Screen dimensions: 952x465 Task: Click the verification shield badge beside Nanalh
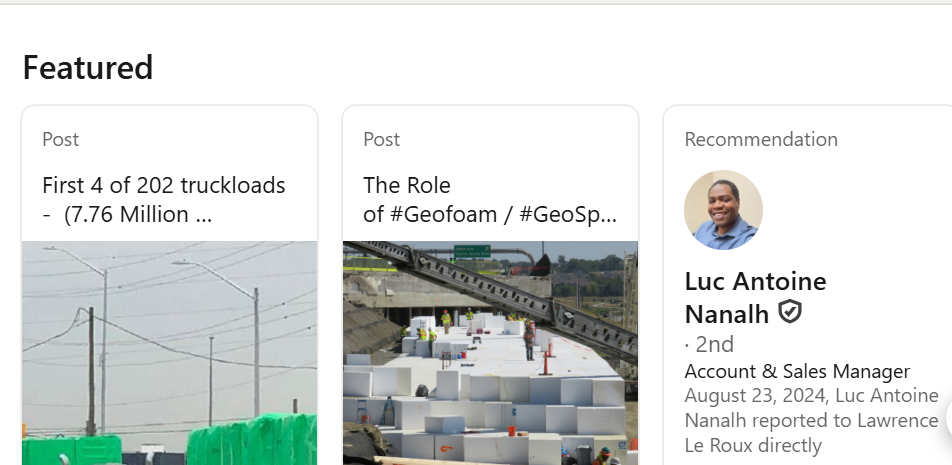pyautogui.click(x=790, y=313)
